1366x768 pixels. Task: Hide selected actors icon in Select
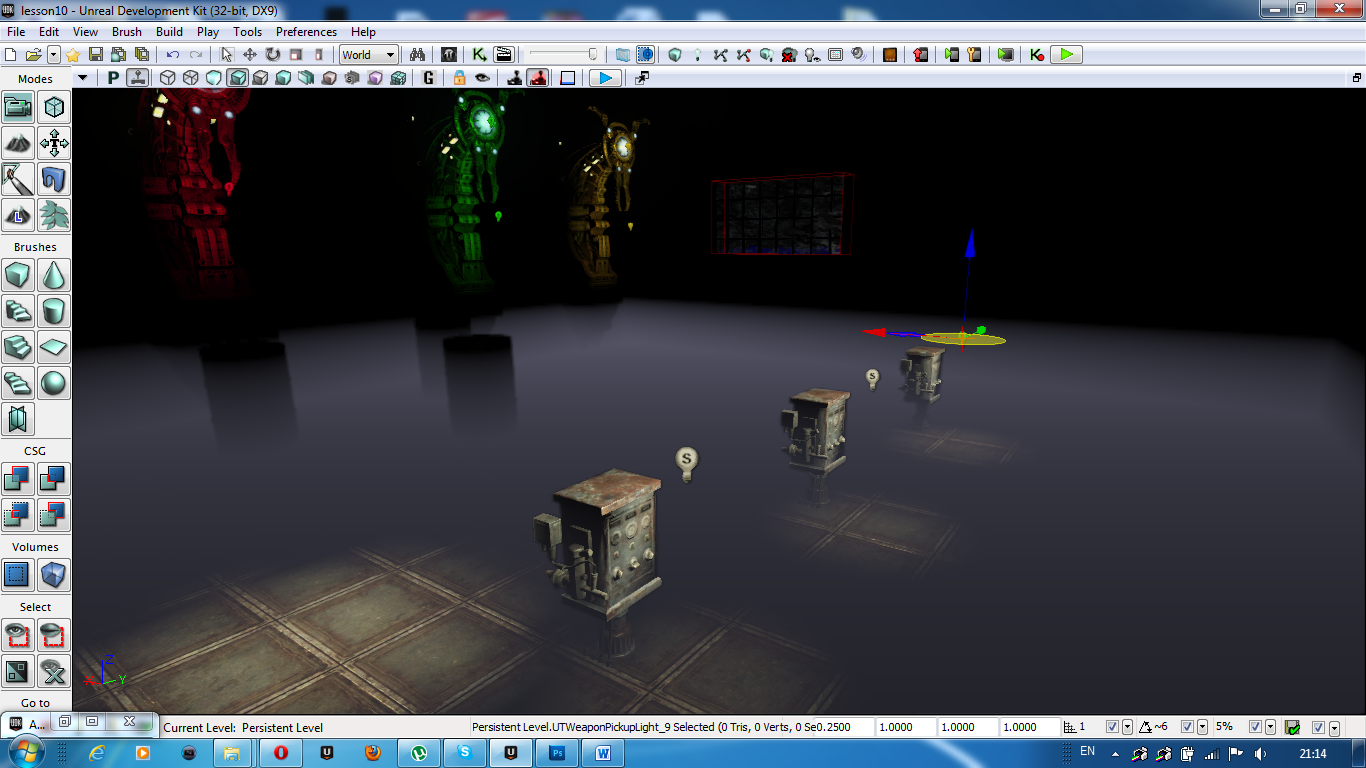coord(54,635)
